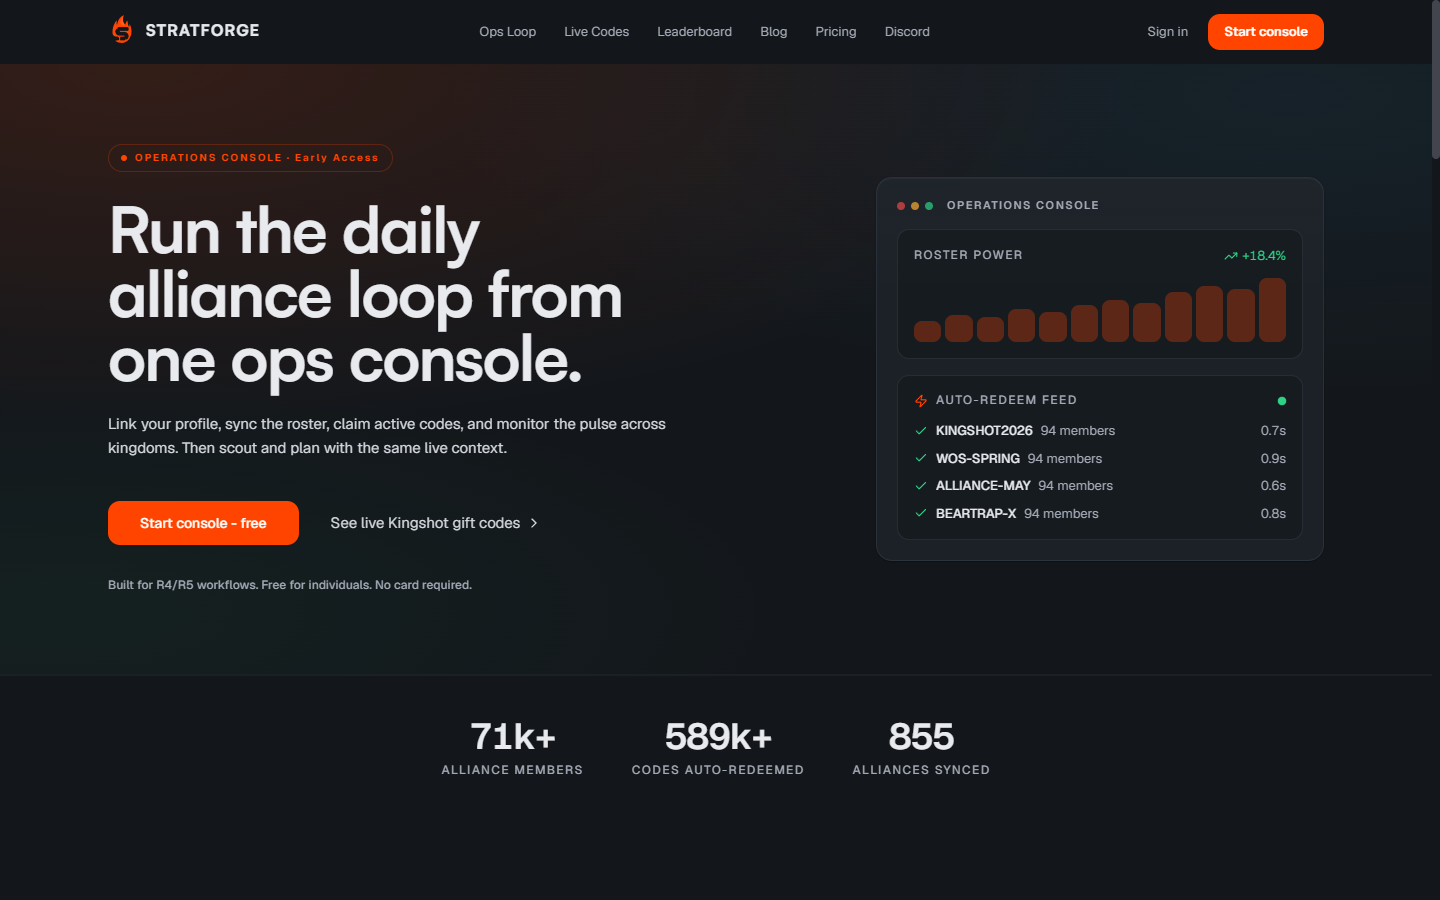
Task: Click the red window dot in console card
Action: click(x=901, y=206)
